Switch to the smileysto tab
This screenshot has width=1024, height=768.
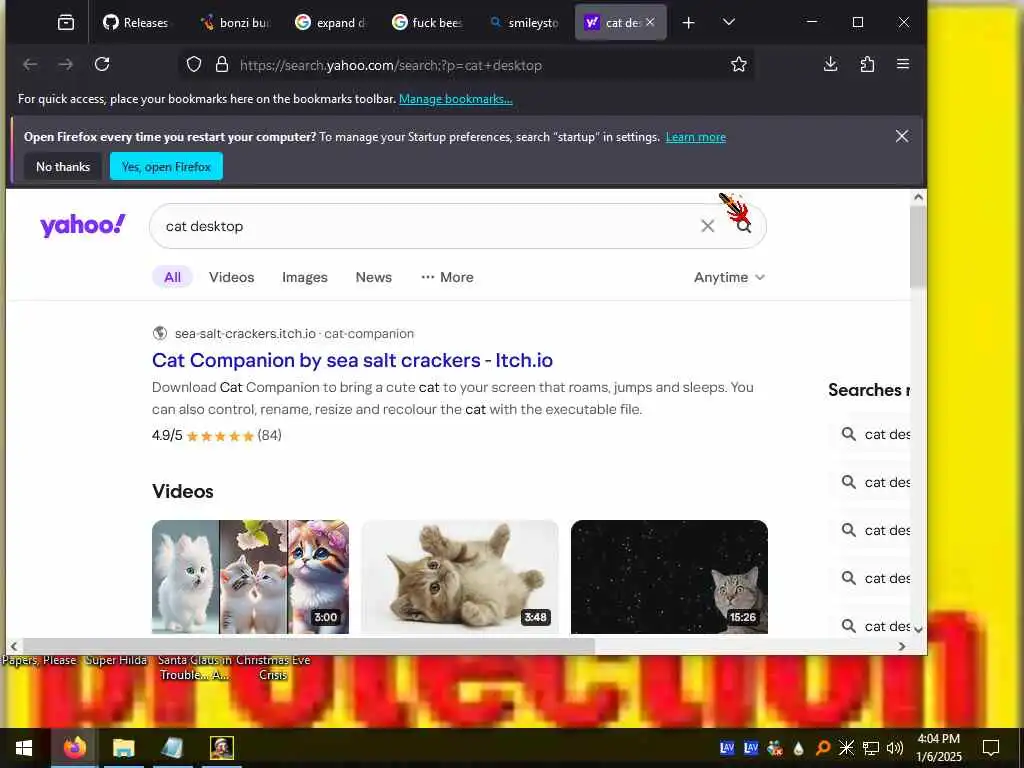pyautogui.click(x=525, y=23)
